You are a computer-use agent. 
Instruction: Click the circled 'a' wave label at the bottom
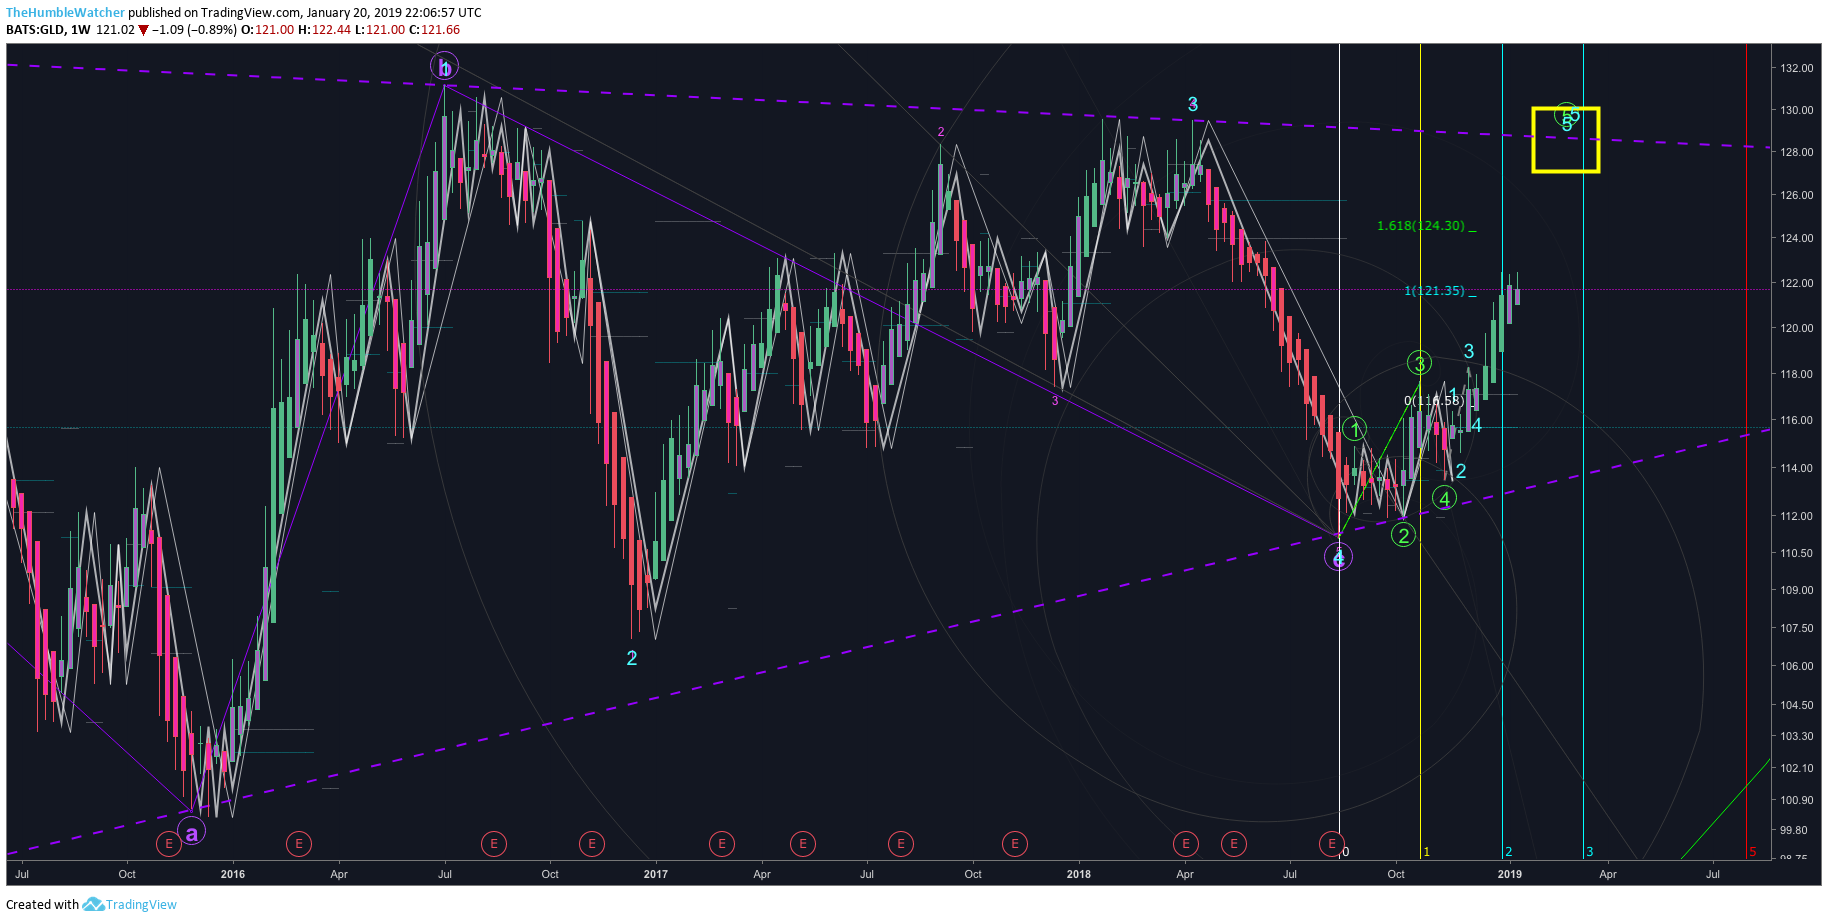(x=192, y=831)
